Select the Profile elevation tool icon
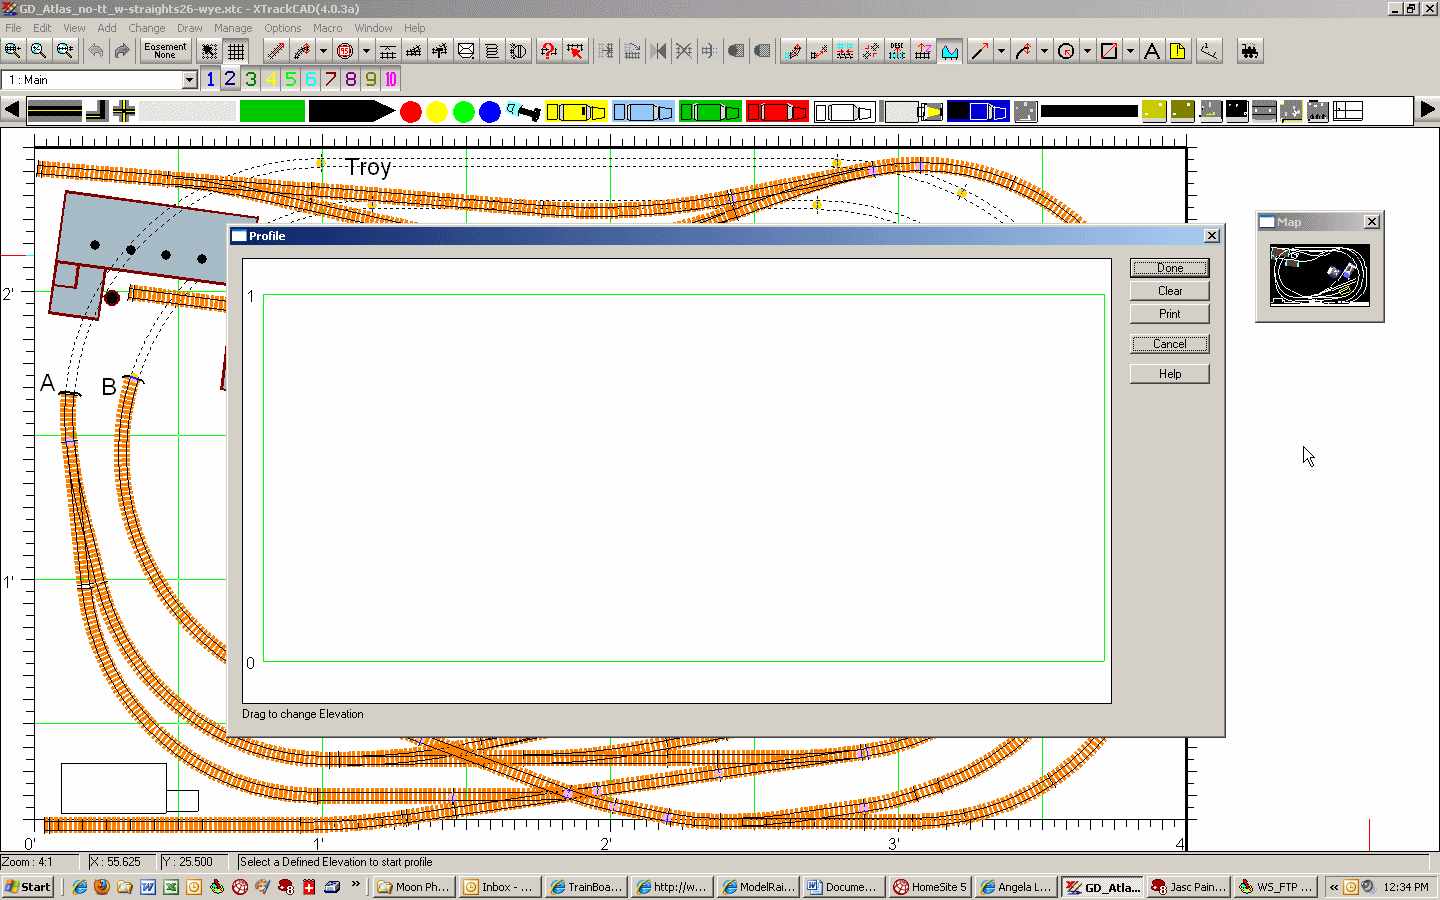The width and height of the screenshot is (1440, 900). 950,51
